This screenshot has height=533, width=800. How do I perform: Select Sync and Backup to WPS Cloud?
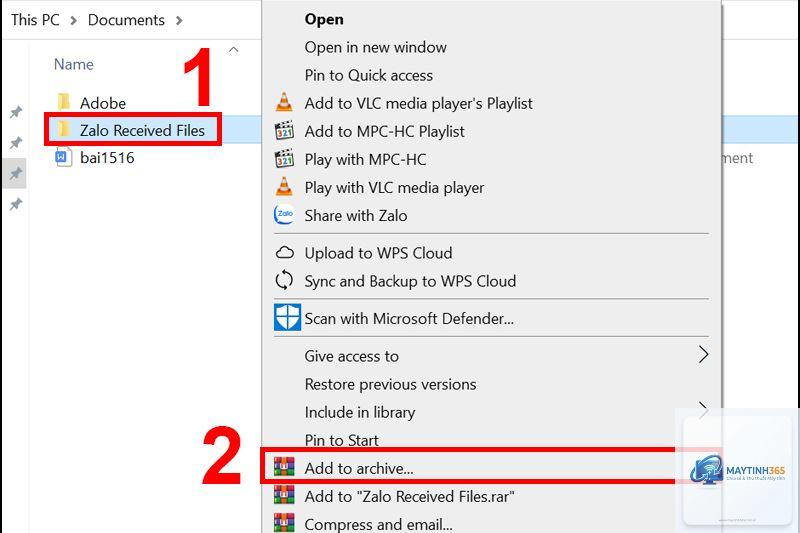tap(410, 281)
